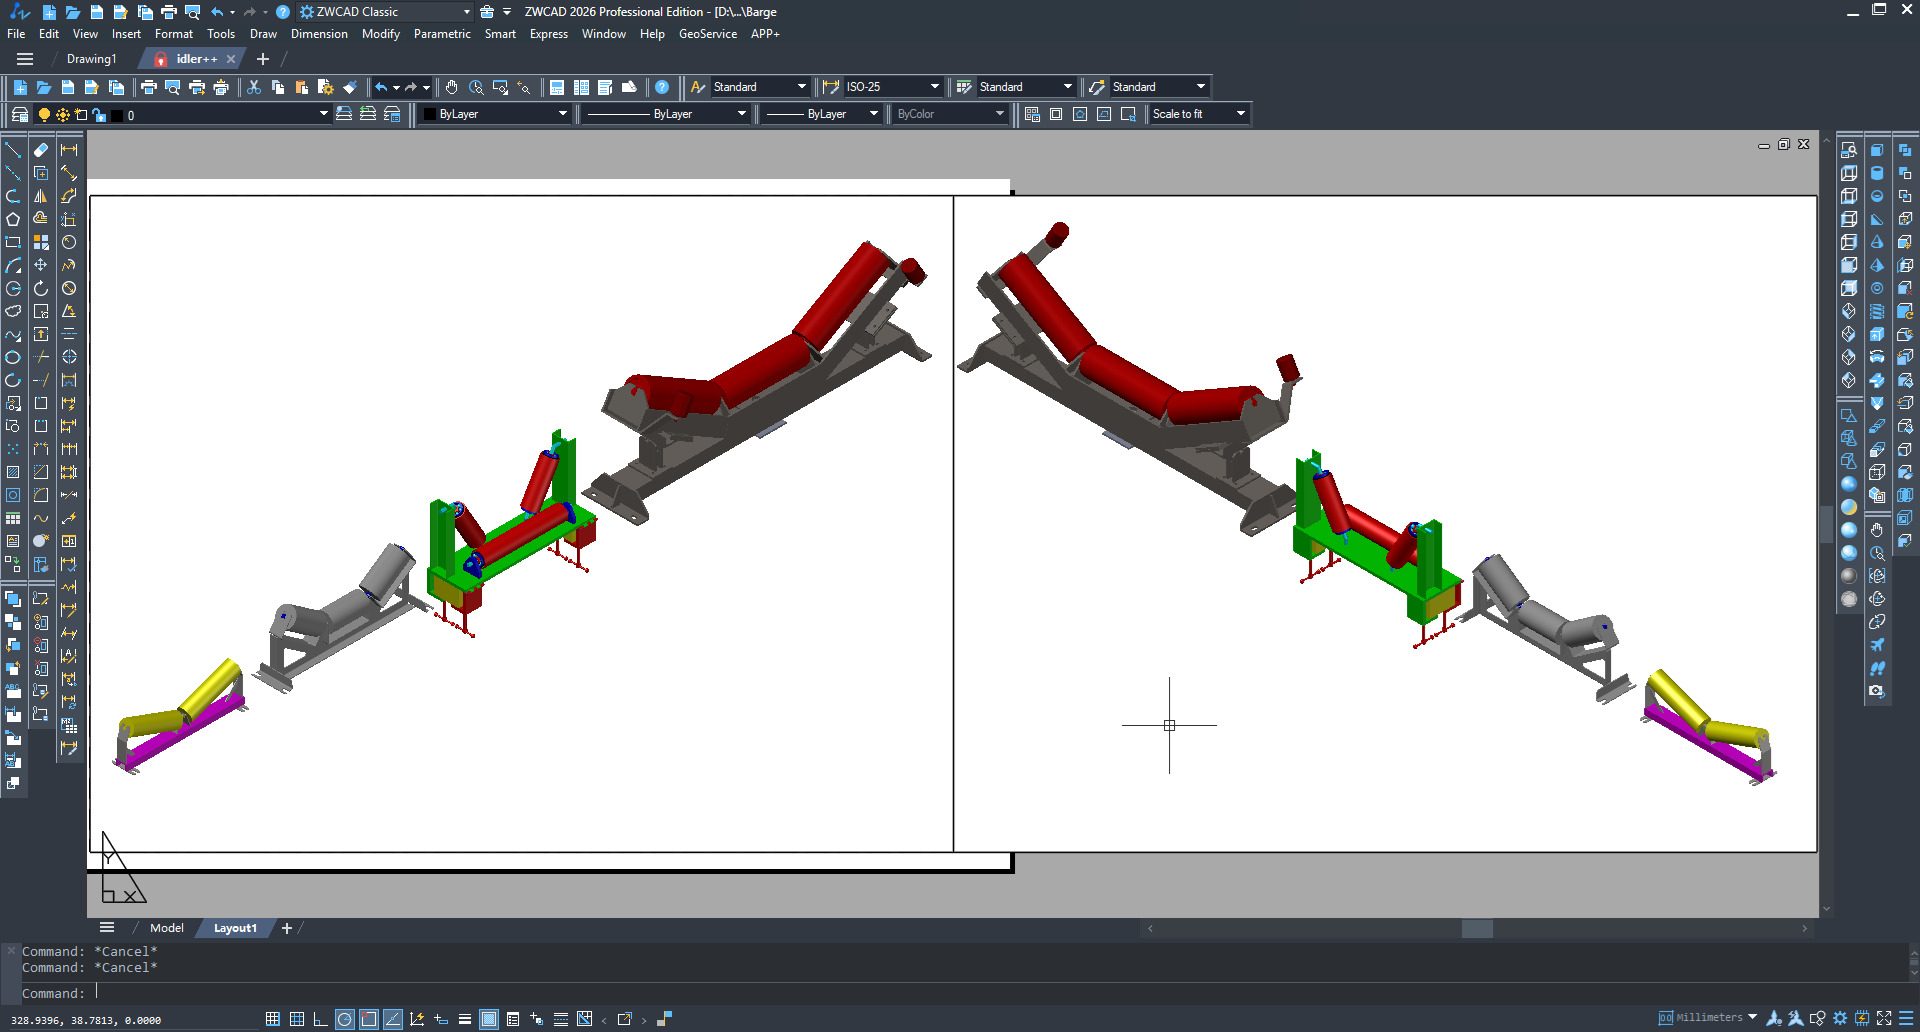
Task: Add a new layout tab
Action: [287, 928]
